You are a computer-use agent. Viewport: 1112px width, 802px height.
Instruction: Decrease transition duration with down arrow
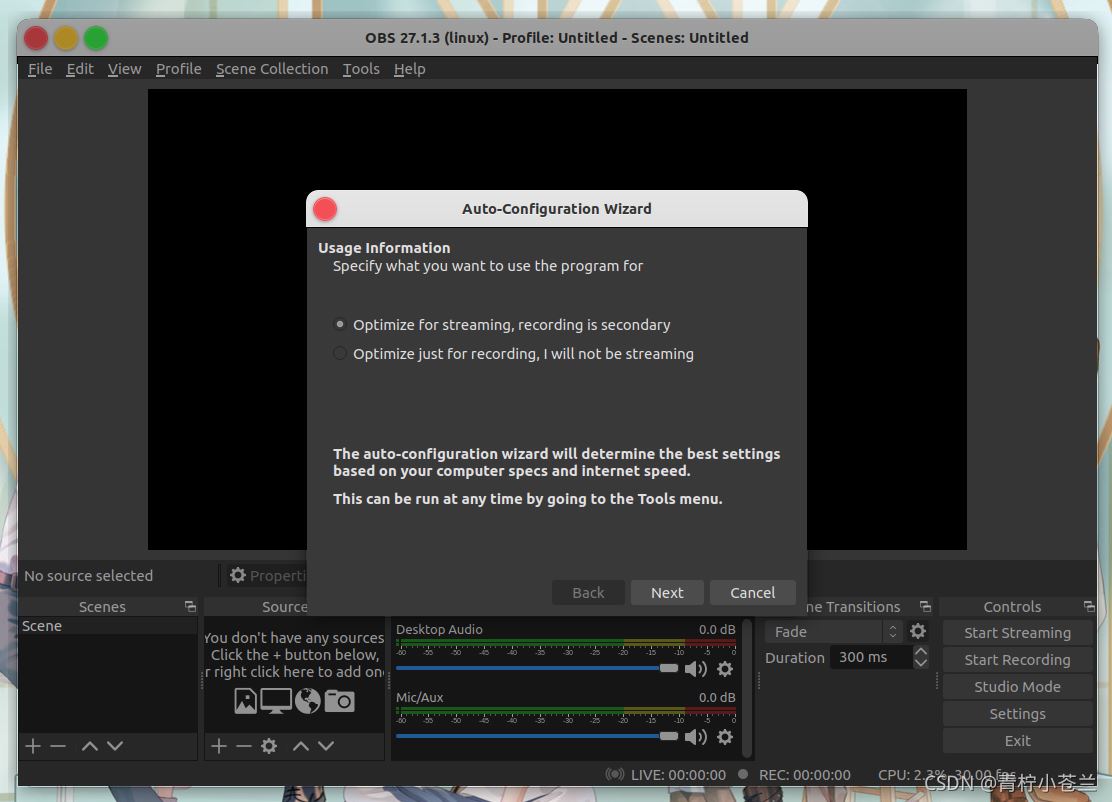point(921,663)
